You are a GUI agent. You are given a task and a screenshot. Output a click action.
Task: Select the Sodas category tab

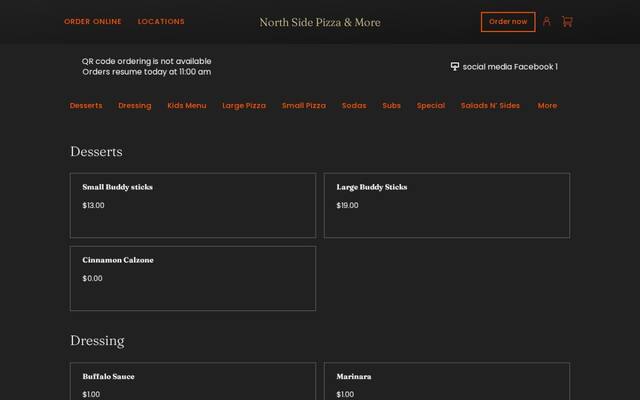point(354,106)
